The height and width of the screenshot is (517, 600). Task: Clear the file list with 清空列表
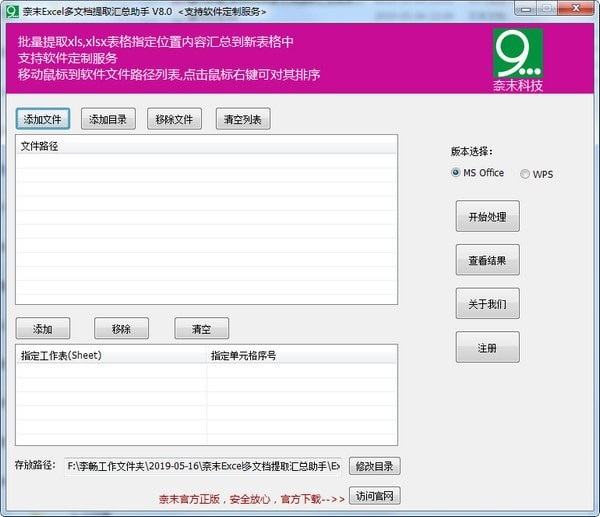[242, 119]
